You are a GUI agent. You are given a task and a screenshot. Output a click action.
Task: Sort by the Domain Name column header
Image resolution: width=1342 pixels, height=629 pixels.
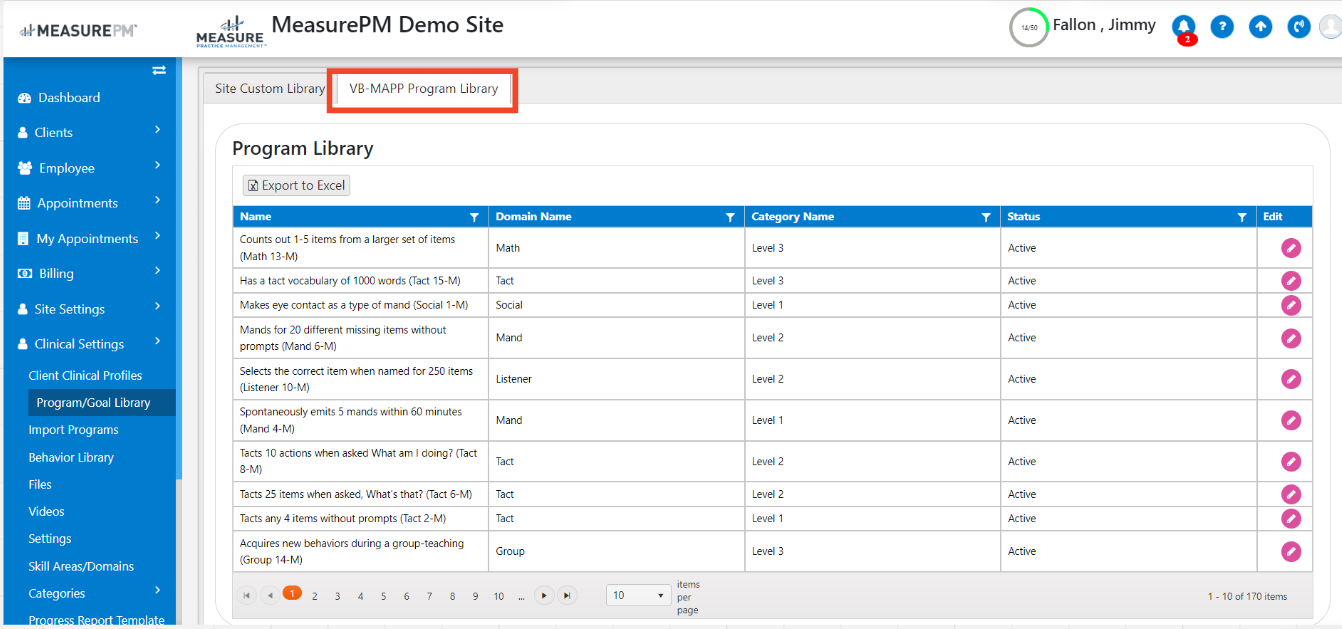pyautogui.click(x=534, y=217)
